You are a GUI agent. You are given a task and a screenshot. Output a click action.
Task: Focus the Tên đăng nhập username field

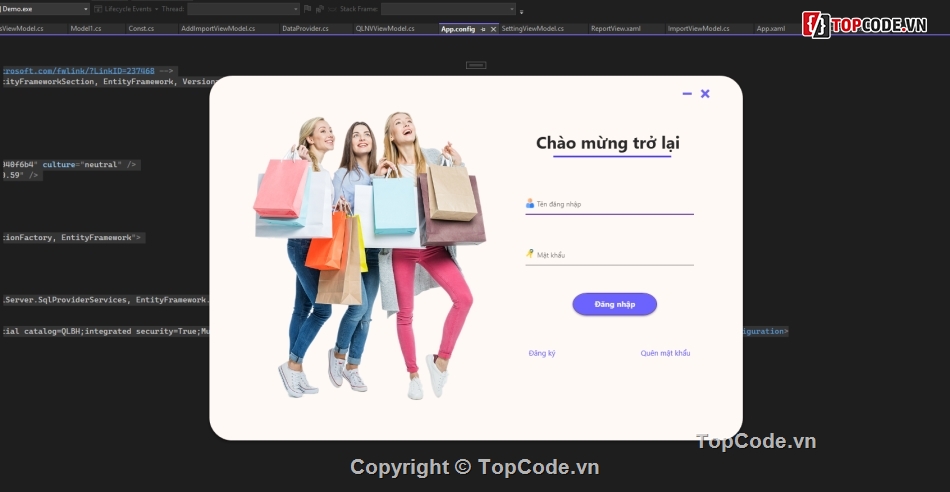tap(610, 205)
